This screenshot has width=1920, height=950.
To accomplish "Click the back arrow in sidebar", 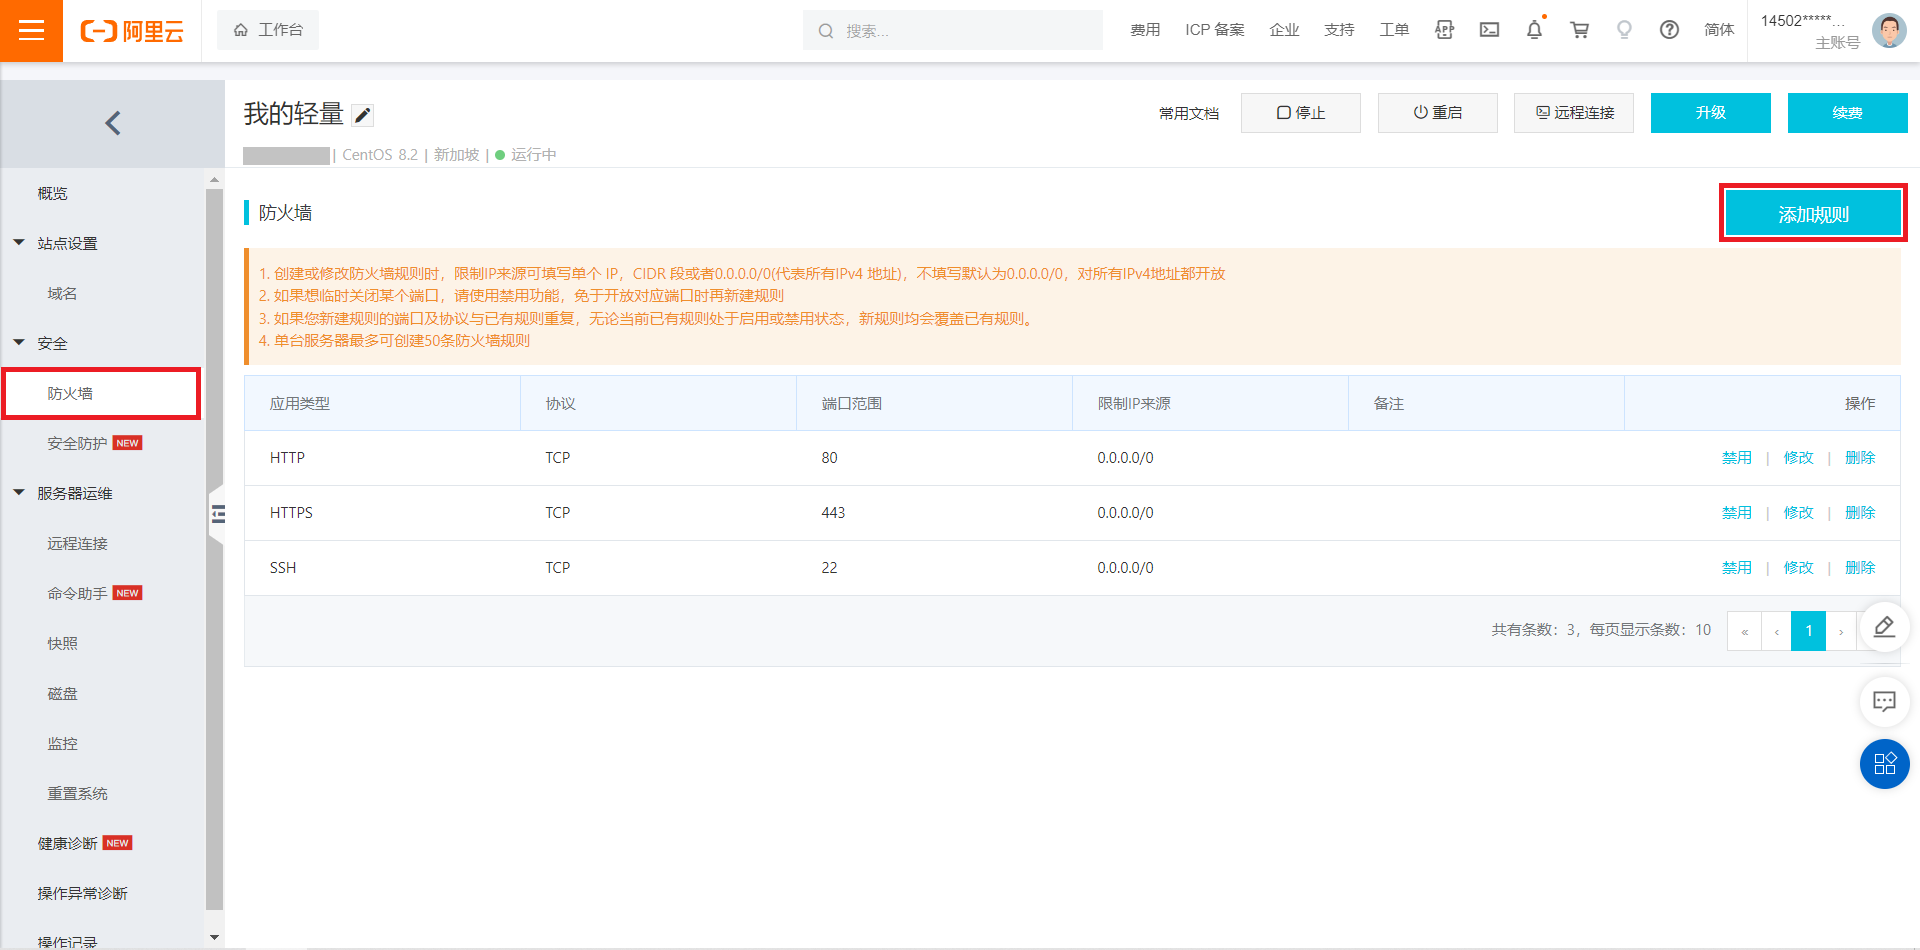I will 112,123.
